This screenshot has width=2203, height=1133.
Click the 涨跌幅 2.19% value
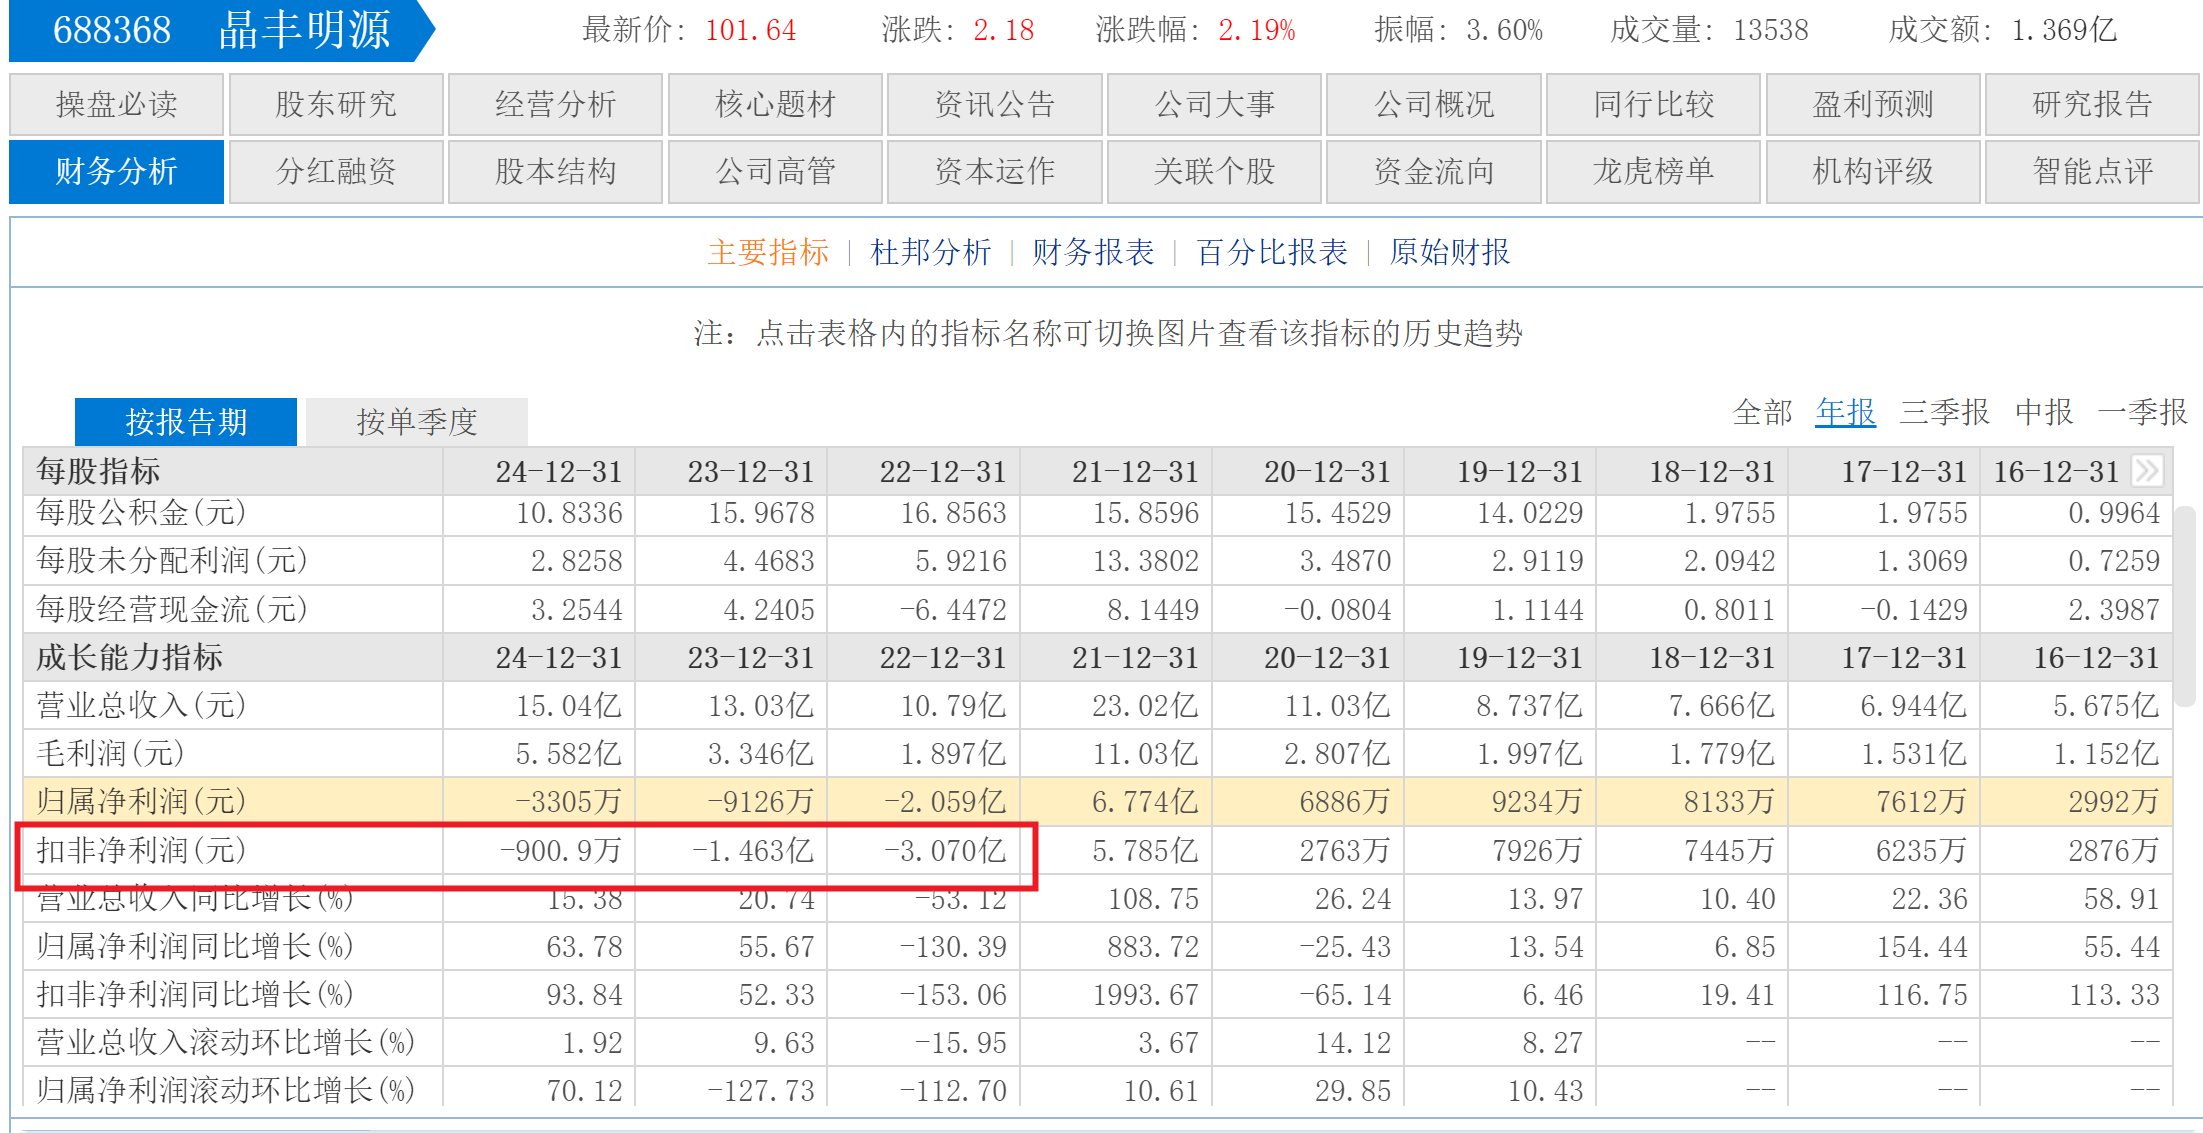tap(1257, 30)
